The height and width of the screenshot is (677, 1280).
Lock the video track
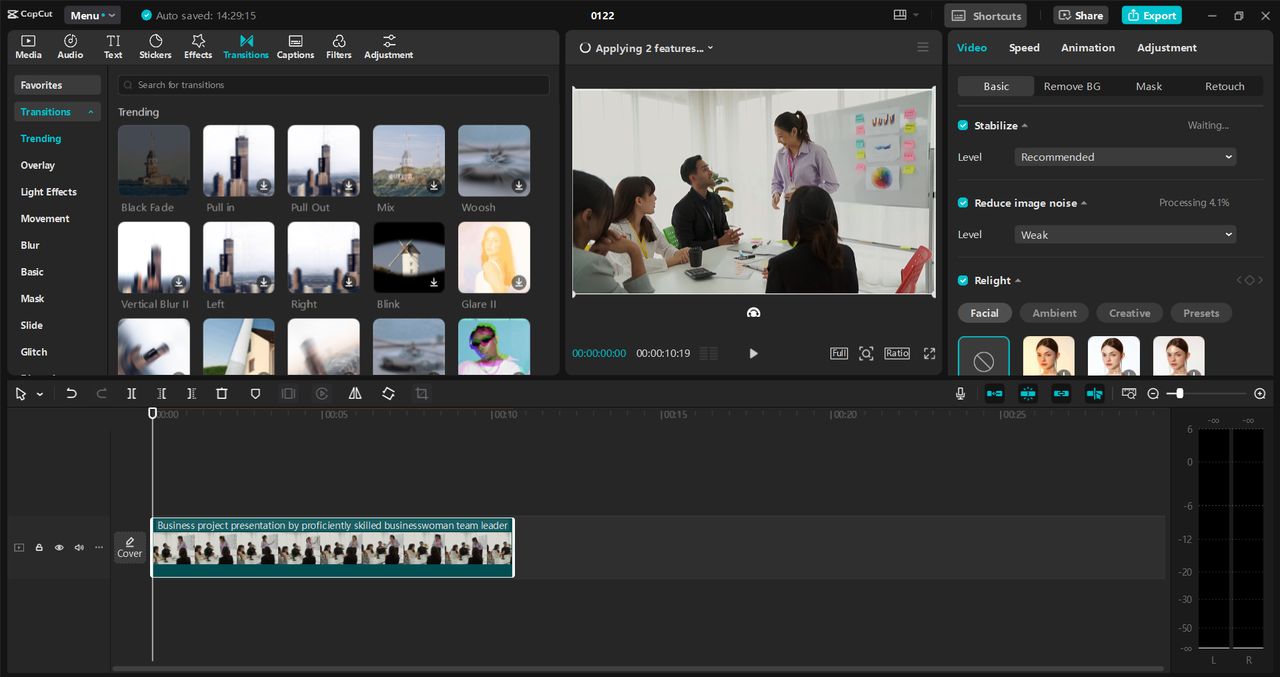[39, 547]
